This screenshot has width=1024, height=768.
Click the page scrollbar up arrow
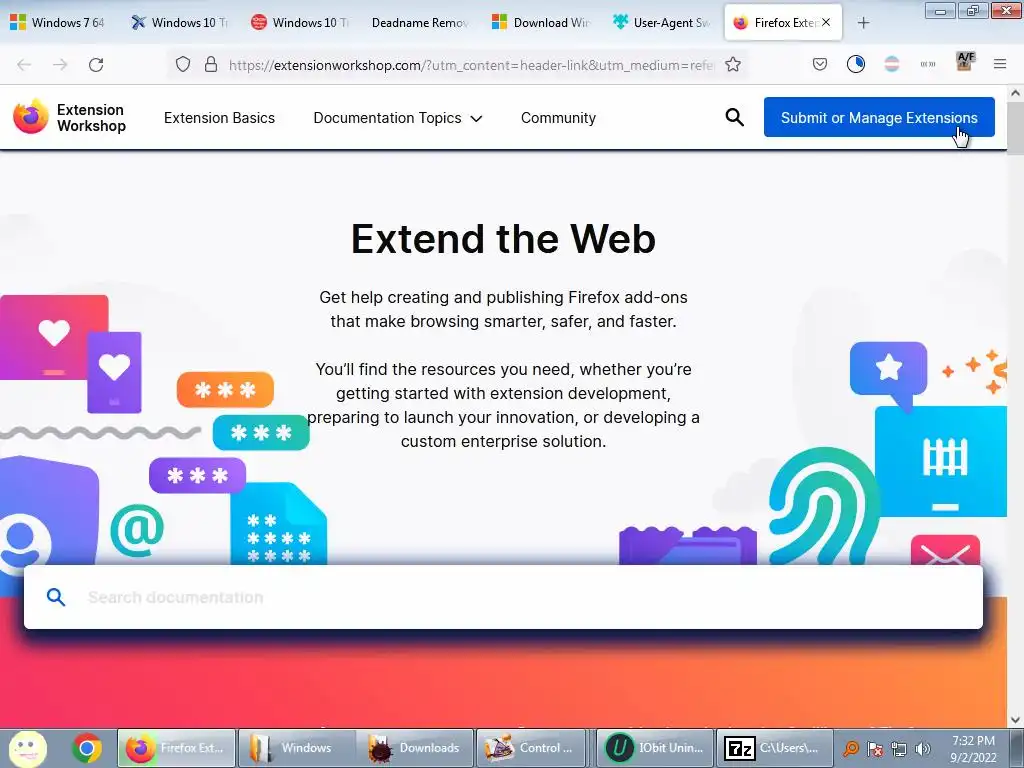pyautogui.click(x=1015, y=93)
